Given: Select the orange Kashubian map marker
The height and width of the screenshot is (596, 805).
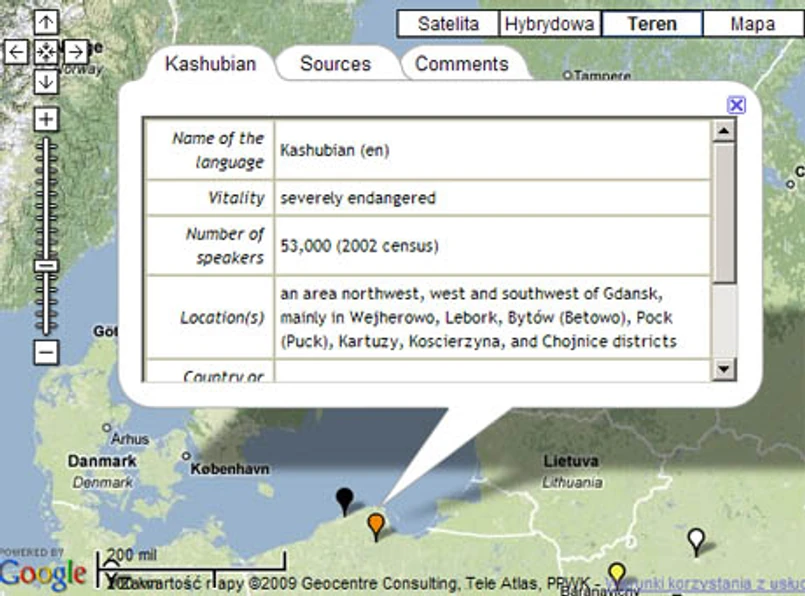Looking at the screenshot, I should [x=376, y=527].
